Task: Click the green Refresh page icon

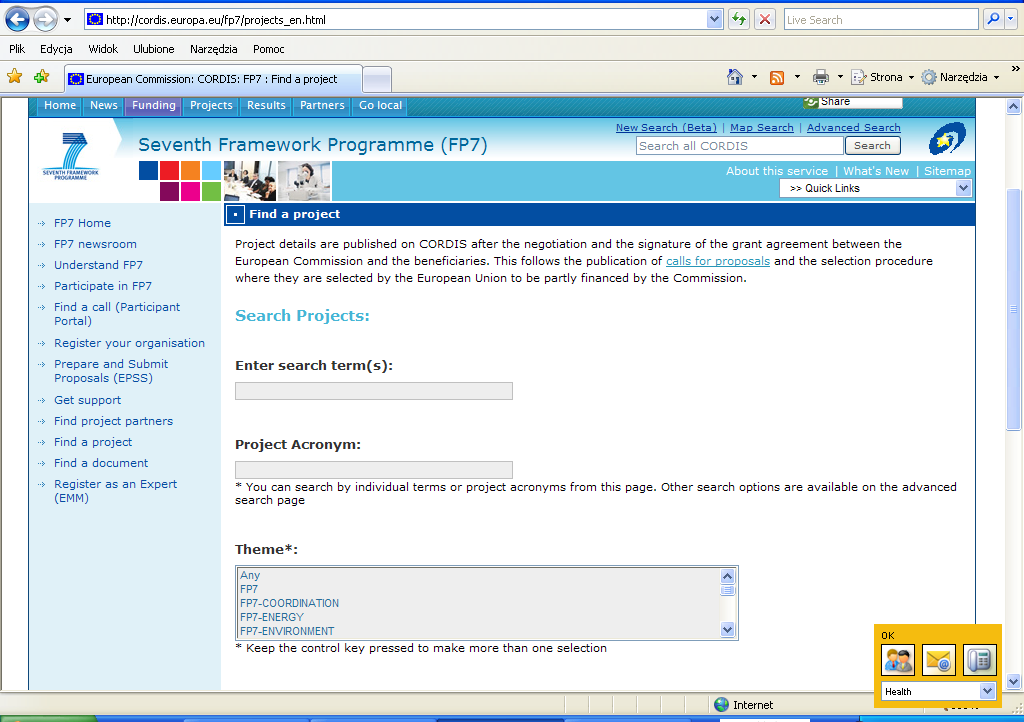Action: (739, 20)
